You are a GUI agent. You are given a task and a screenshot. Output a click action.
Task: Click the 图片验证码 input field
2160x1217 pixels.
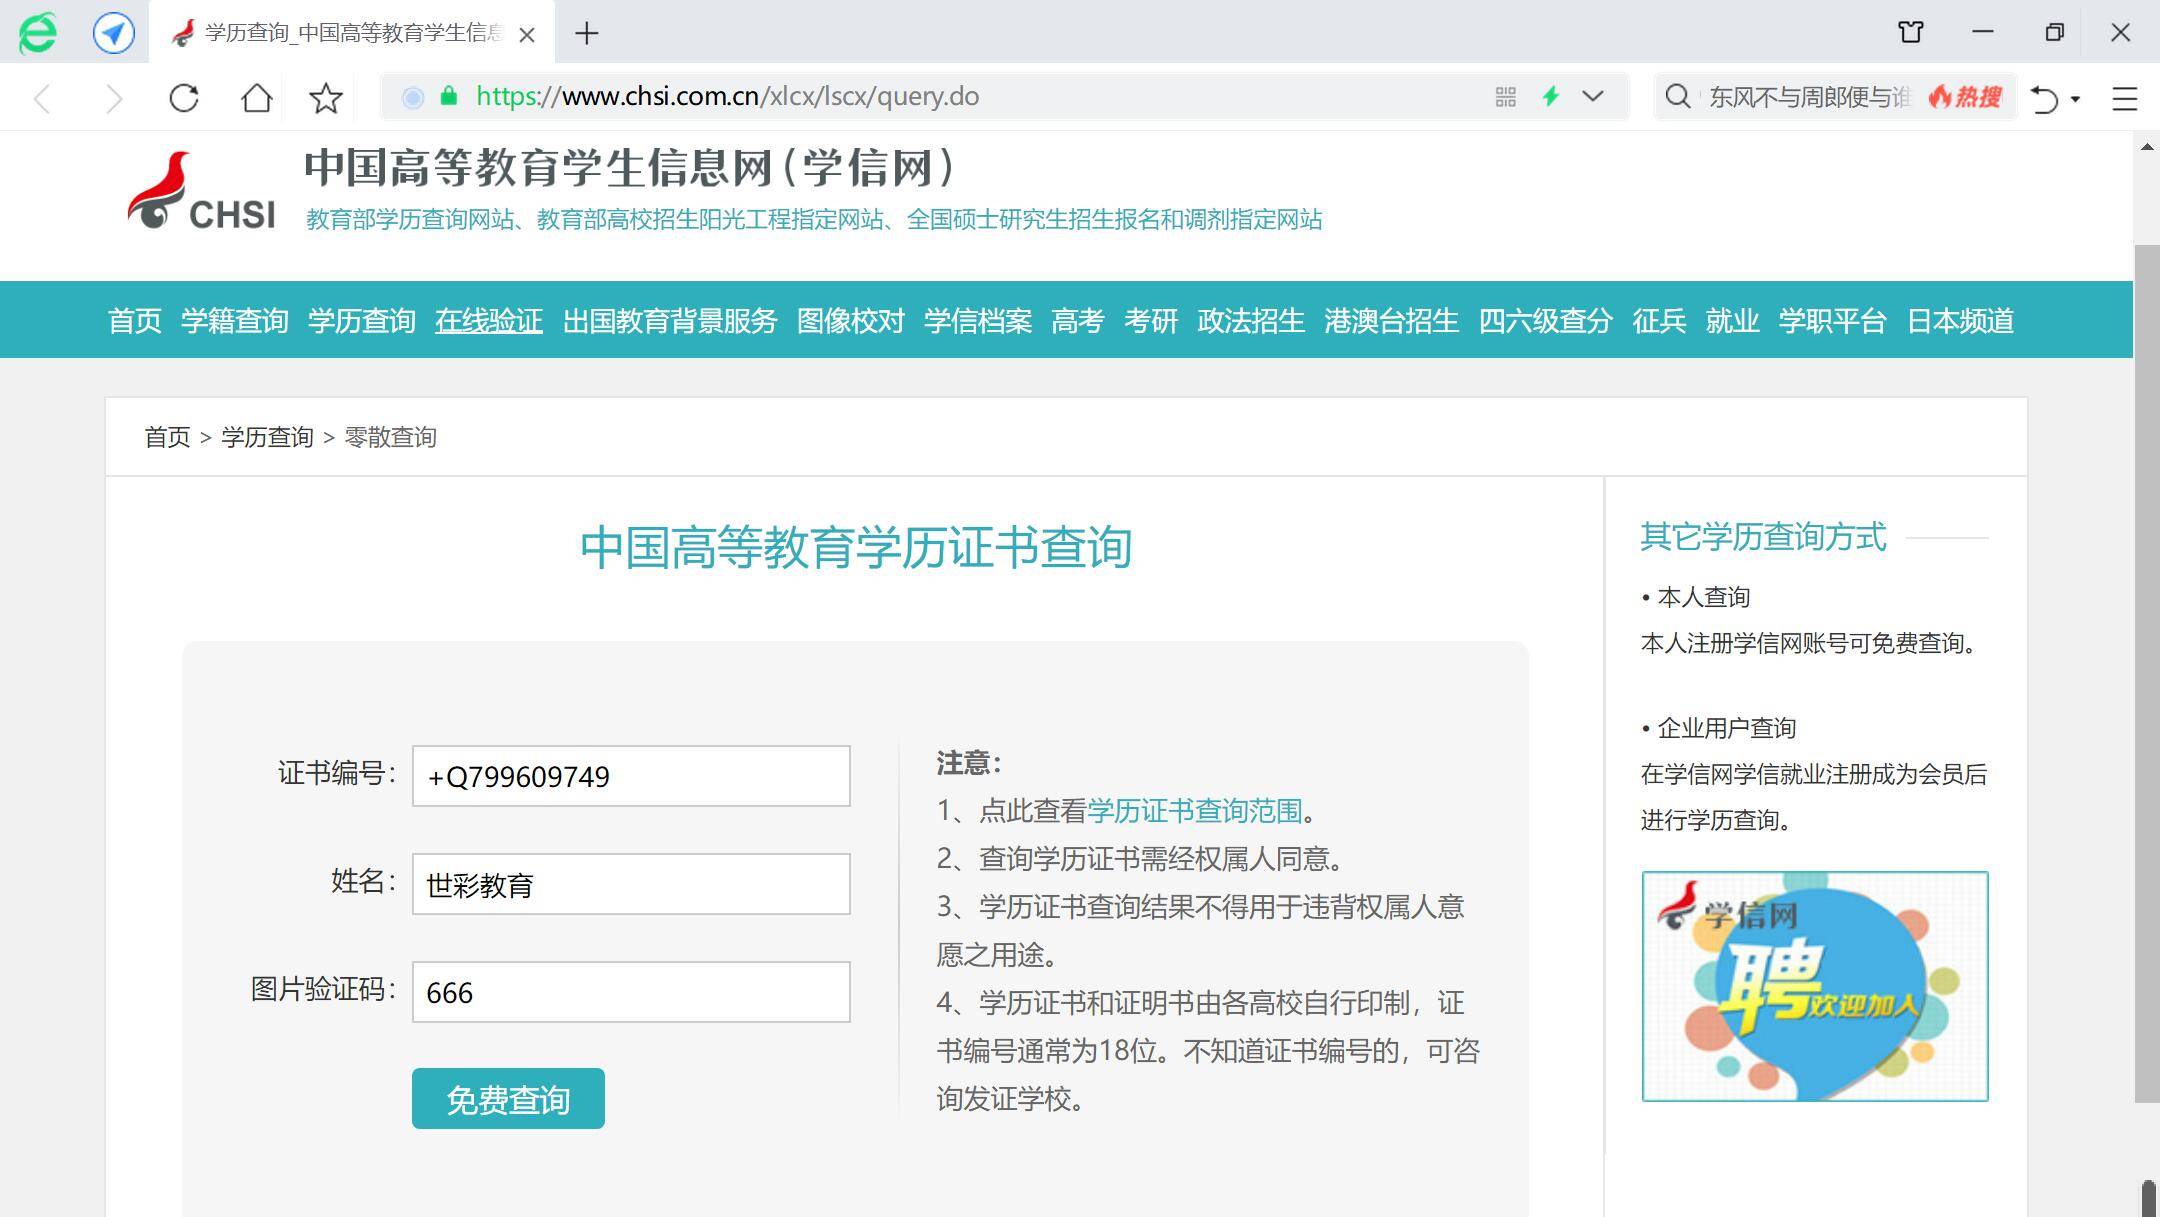click(631, 992)
